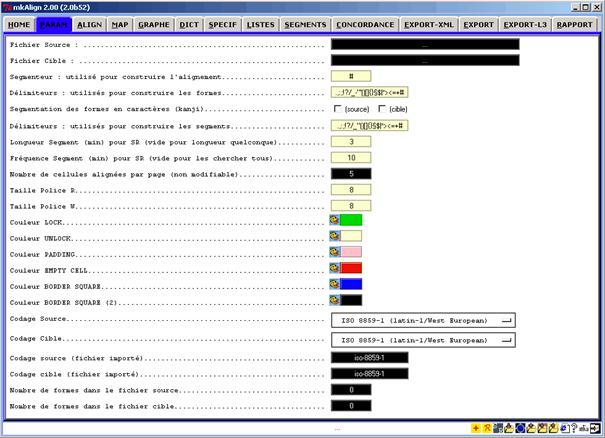Open the RAPPORT tab
Screen dimensions: 605x438
(574, 25)
